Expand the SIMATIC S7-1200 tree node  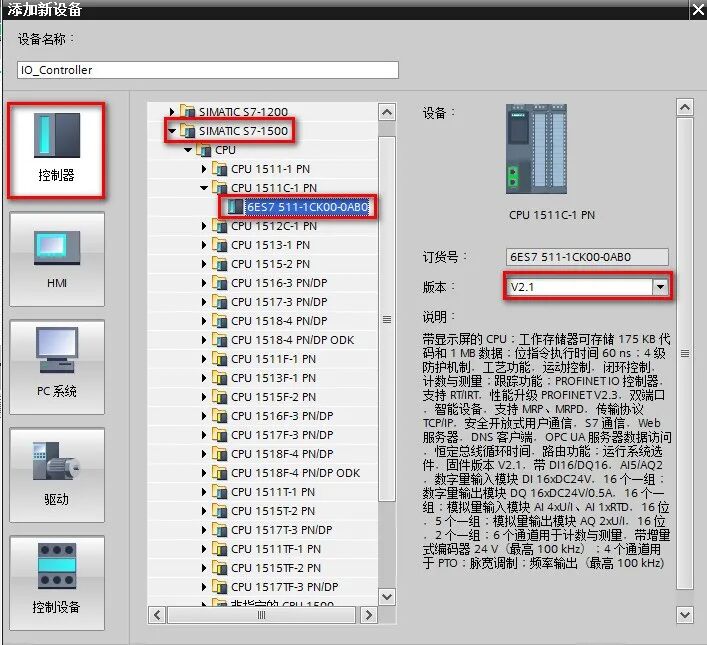(x=172, y=111)
